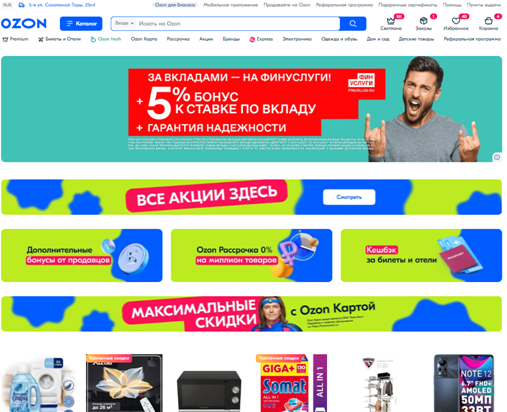Open Заказы box icon
Image resolution: width=507 pixels, height=412 pixels.
(423, 23)
